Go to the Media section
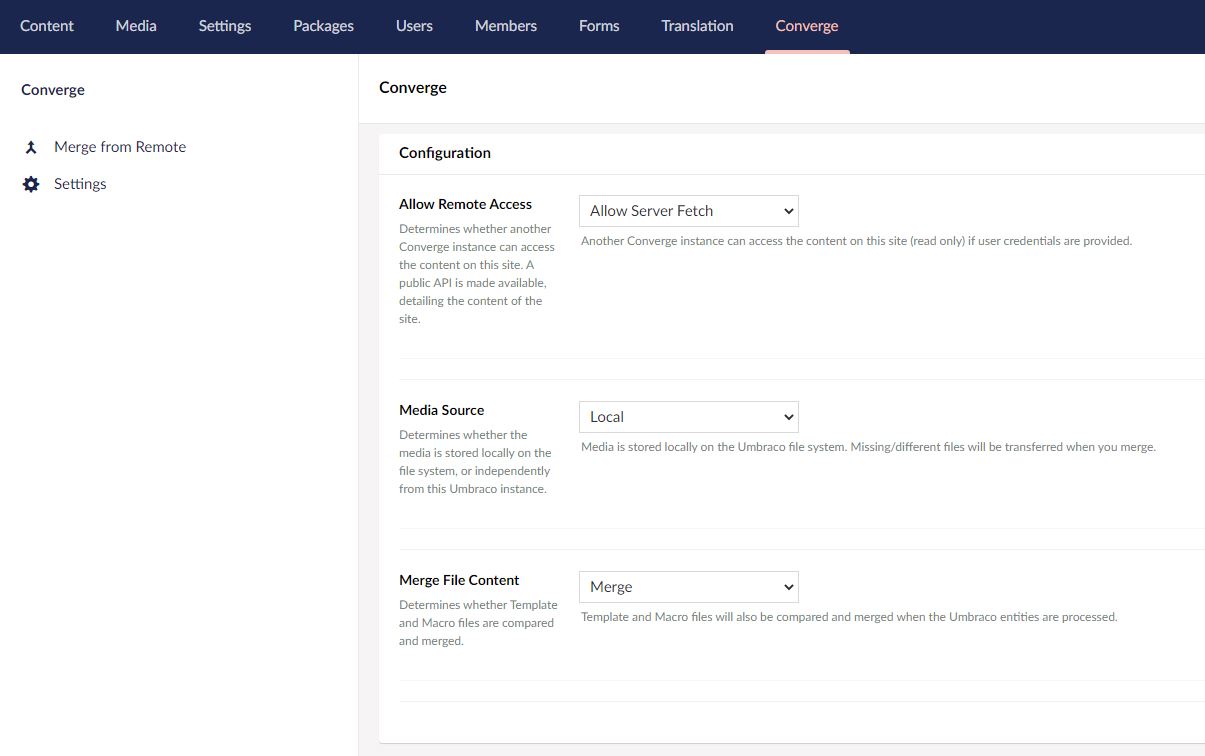Viewport: 1205px width, 756px height. click(x=136, y=26)
